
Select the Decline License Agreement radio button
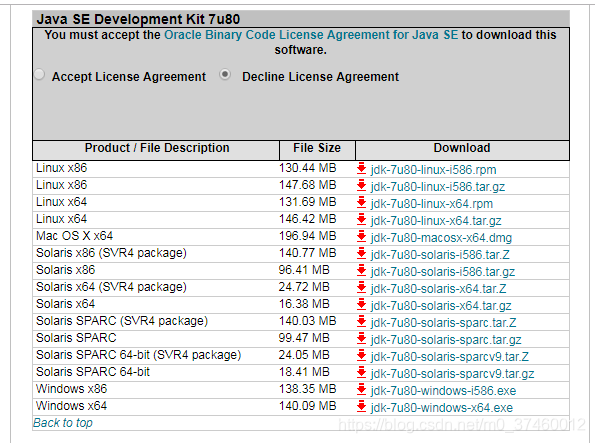[225, 74]
